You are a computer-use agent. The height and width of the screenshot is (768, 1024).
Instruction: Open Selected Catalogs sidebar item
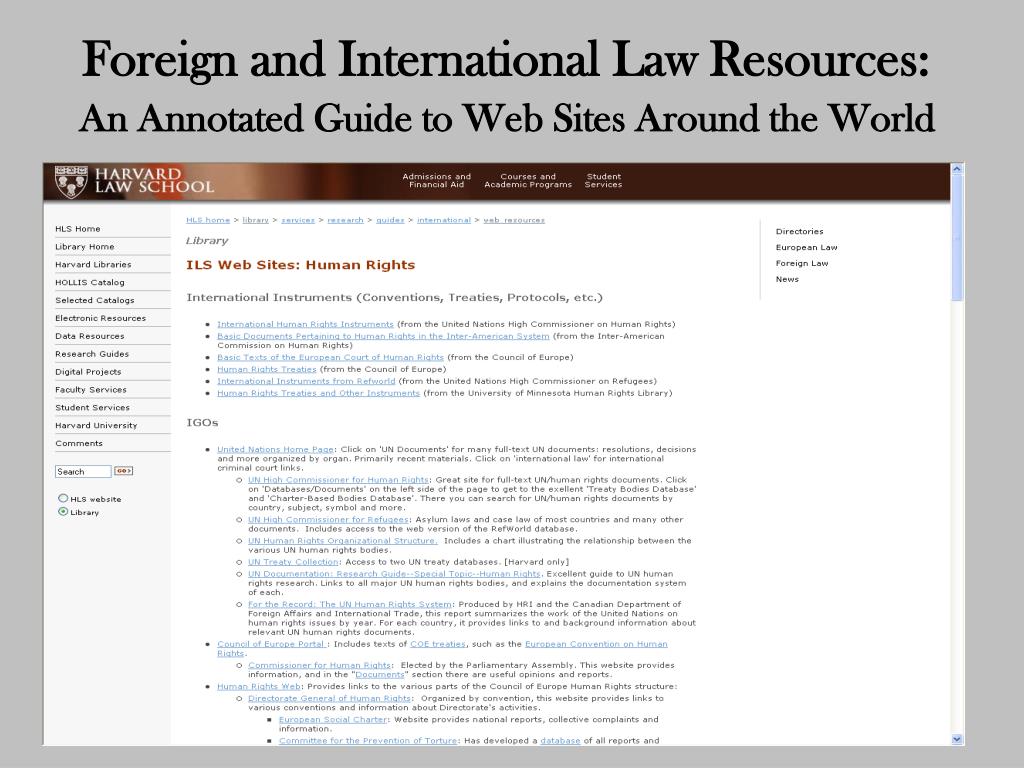(95, 300)
